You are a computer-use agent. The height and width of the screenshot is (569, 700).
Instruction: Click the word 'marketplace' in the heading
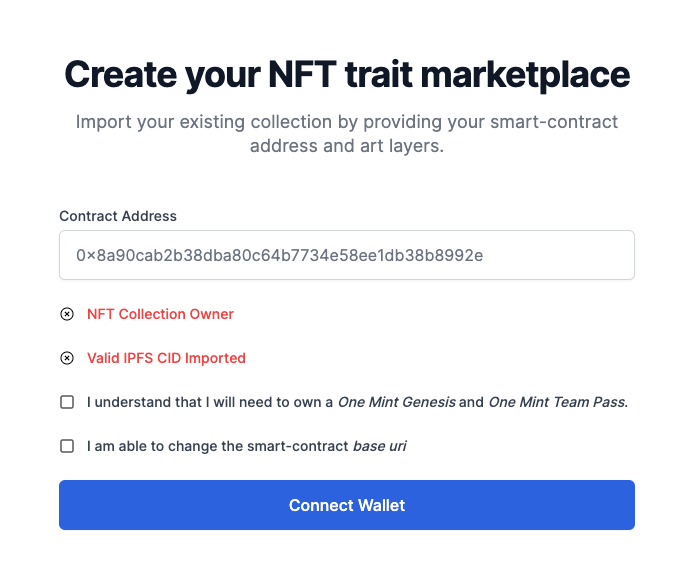tap(525, 75)
